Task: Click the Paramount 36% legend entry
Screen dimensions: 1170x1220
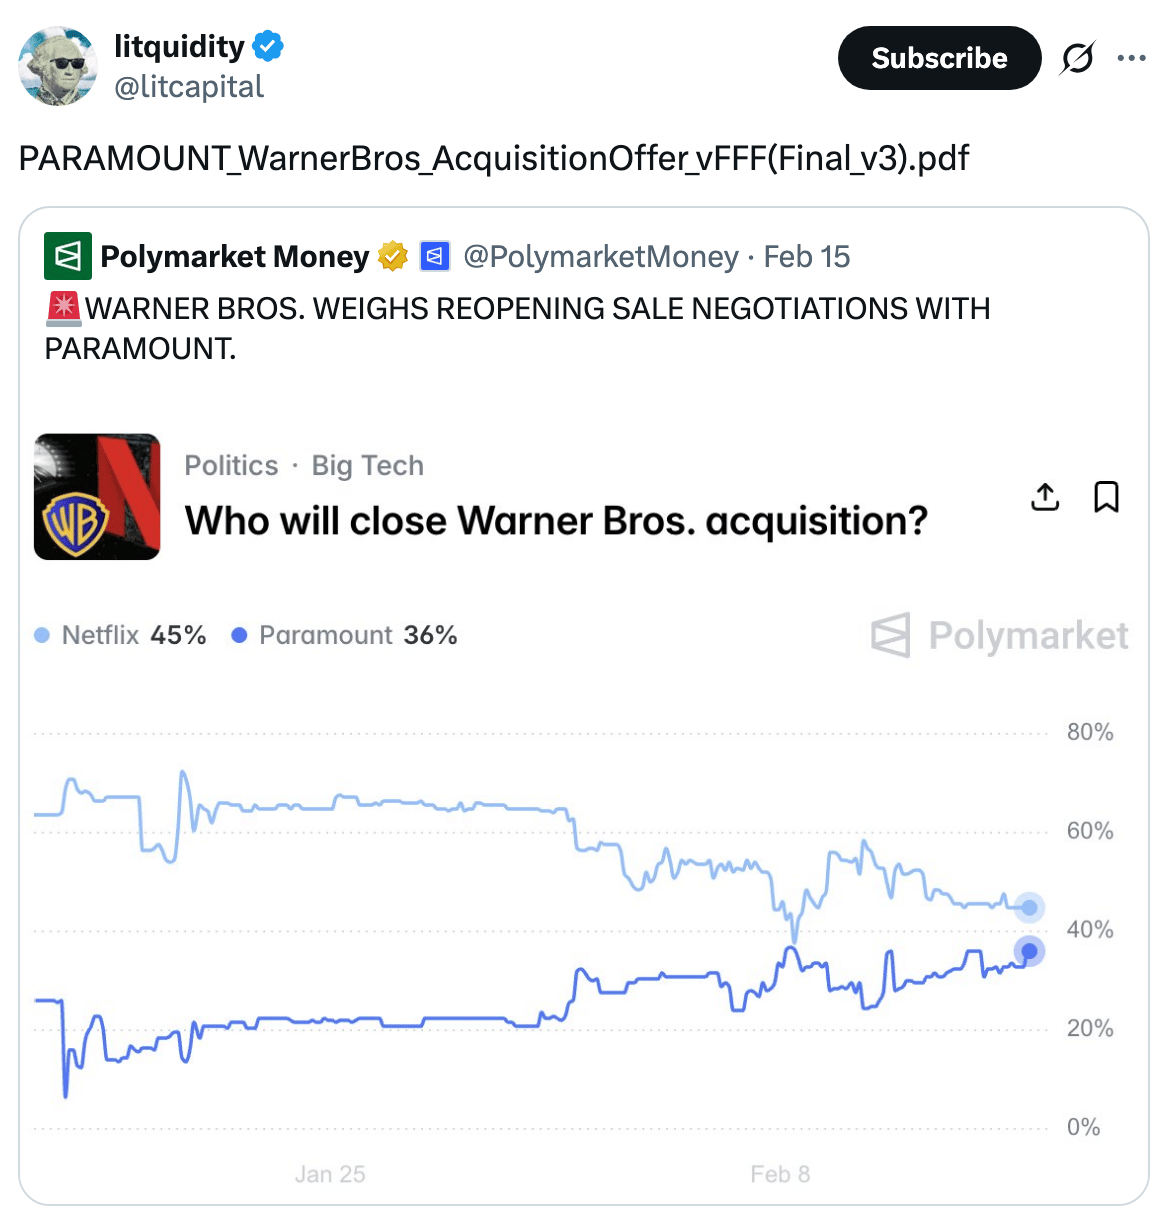Action: pos(345,635)
